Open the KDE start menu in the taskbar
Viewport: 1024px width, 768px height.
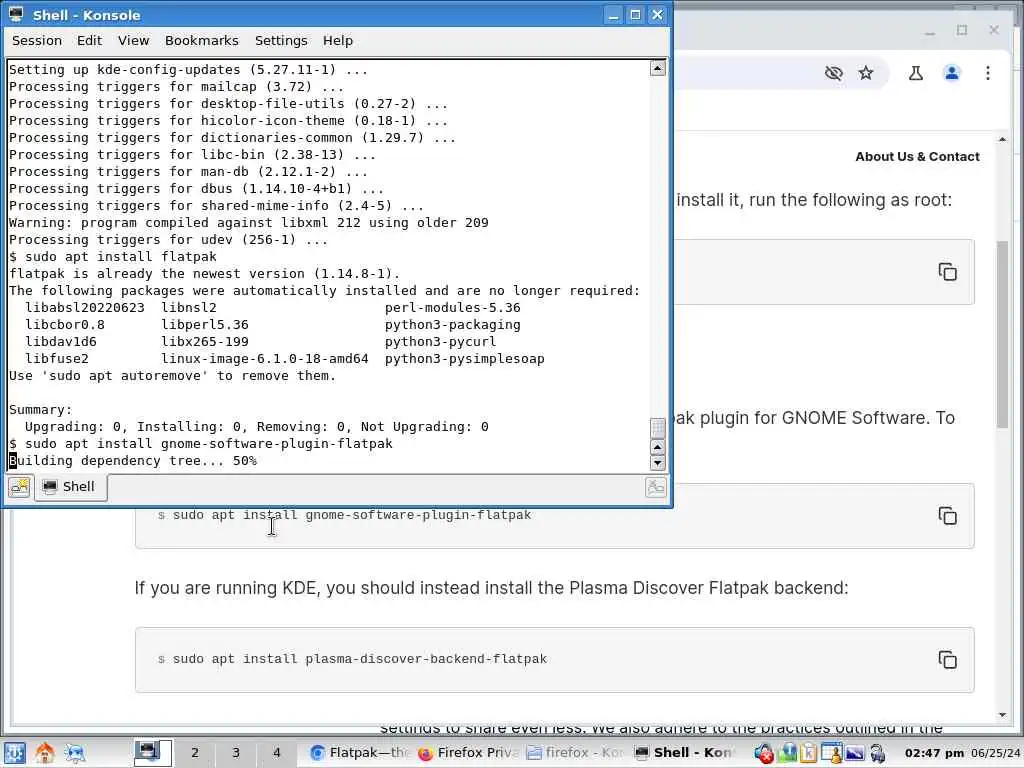tap(14, 753)
